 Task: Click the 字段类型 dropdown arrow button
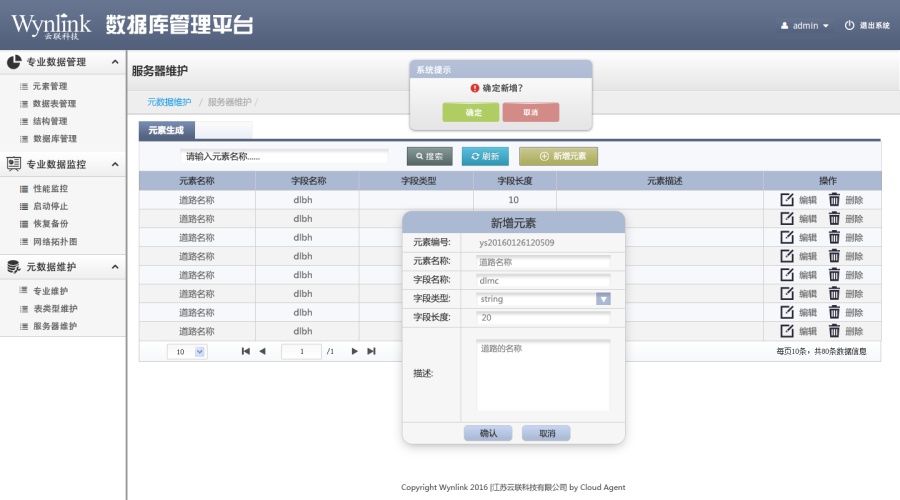(x=603, y=299)
